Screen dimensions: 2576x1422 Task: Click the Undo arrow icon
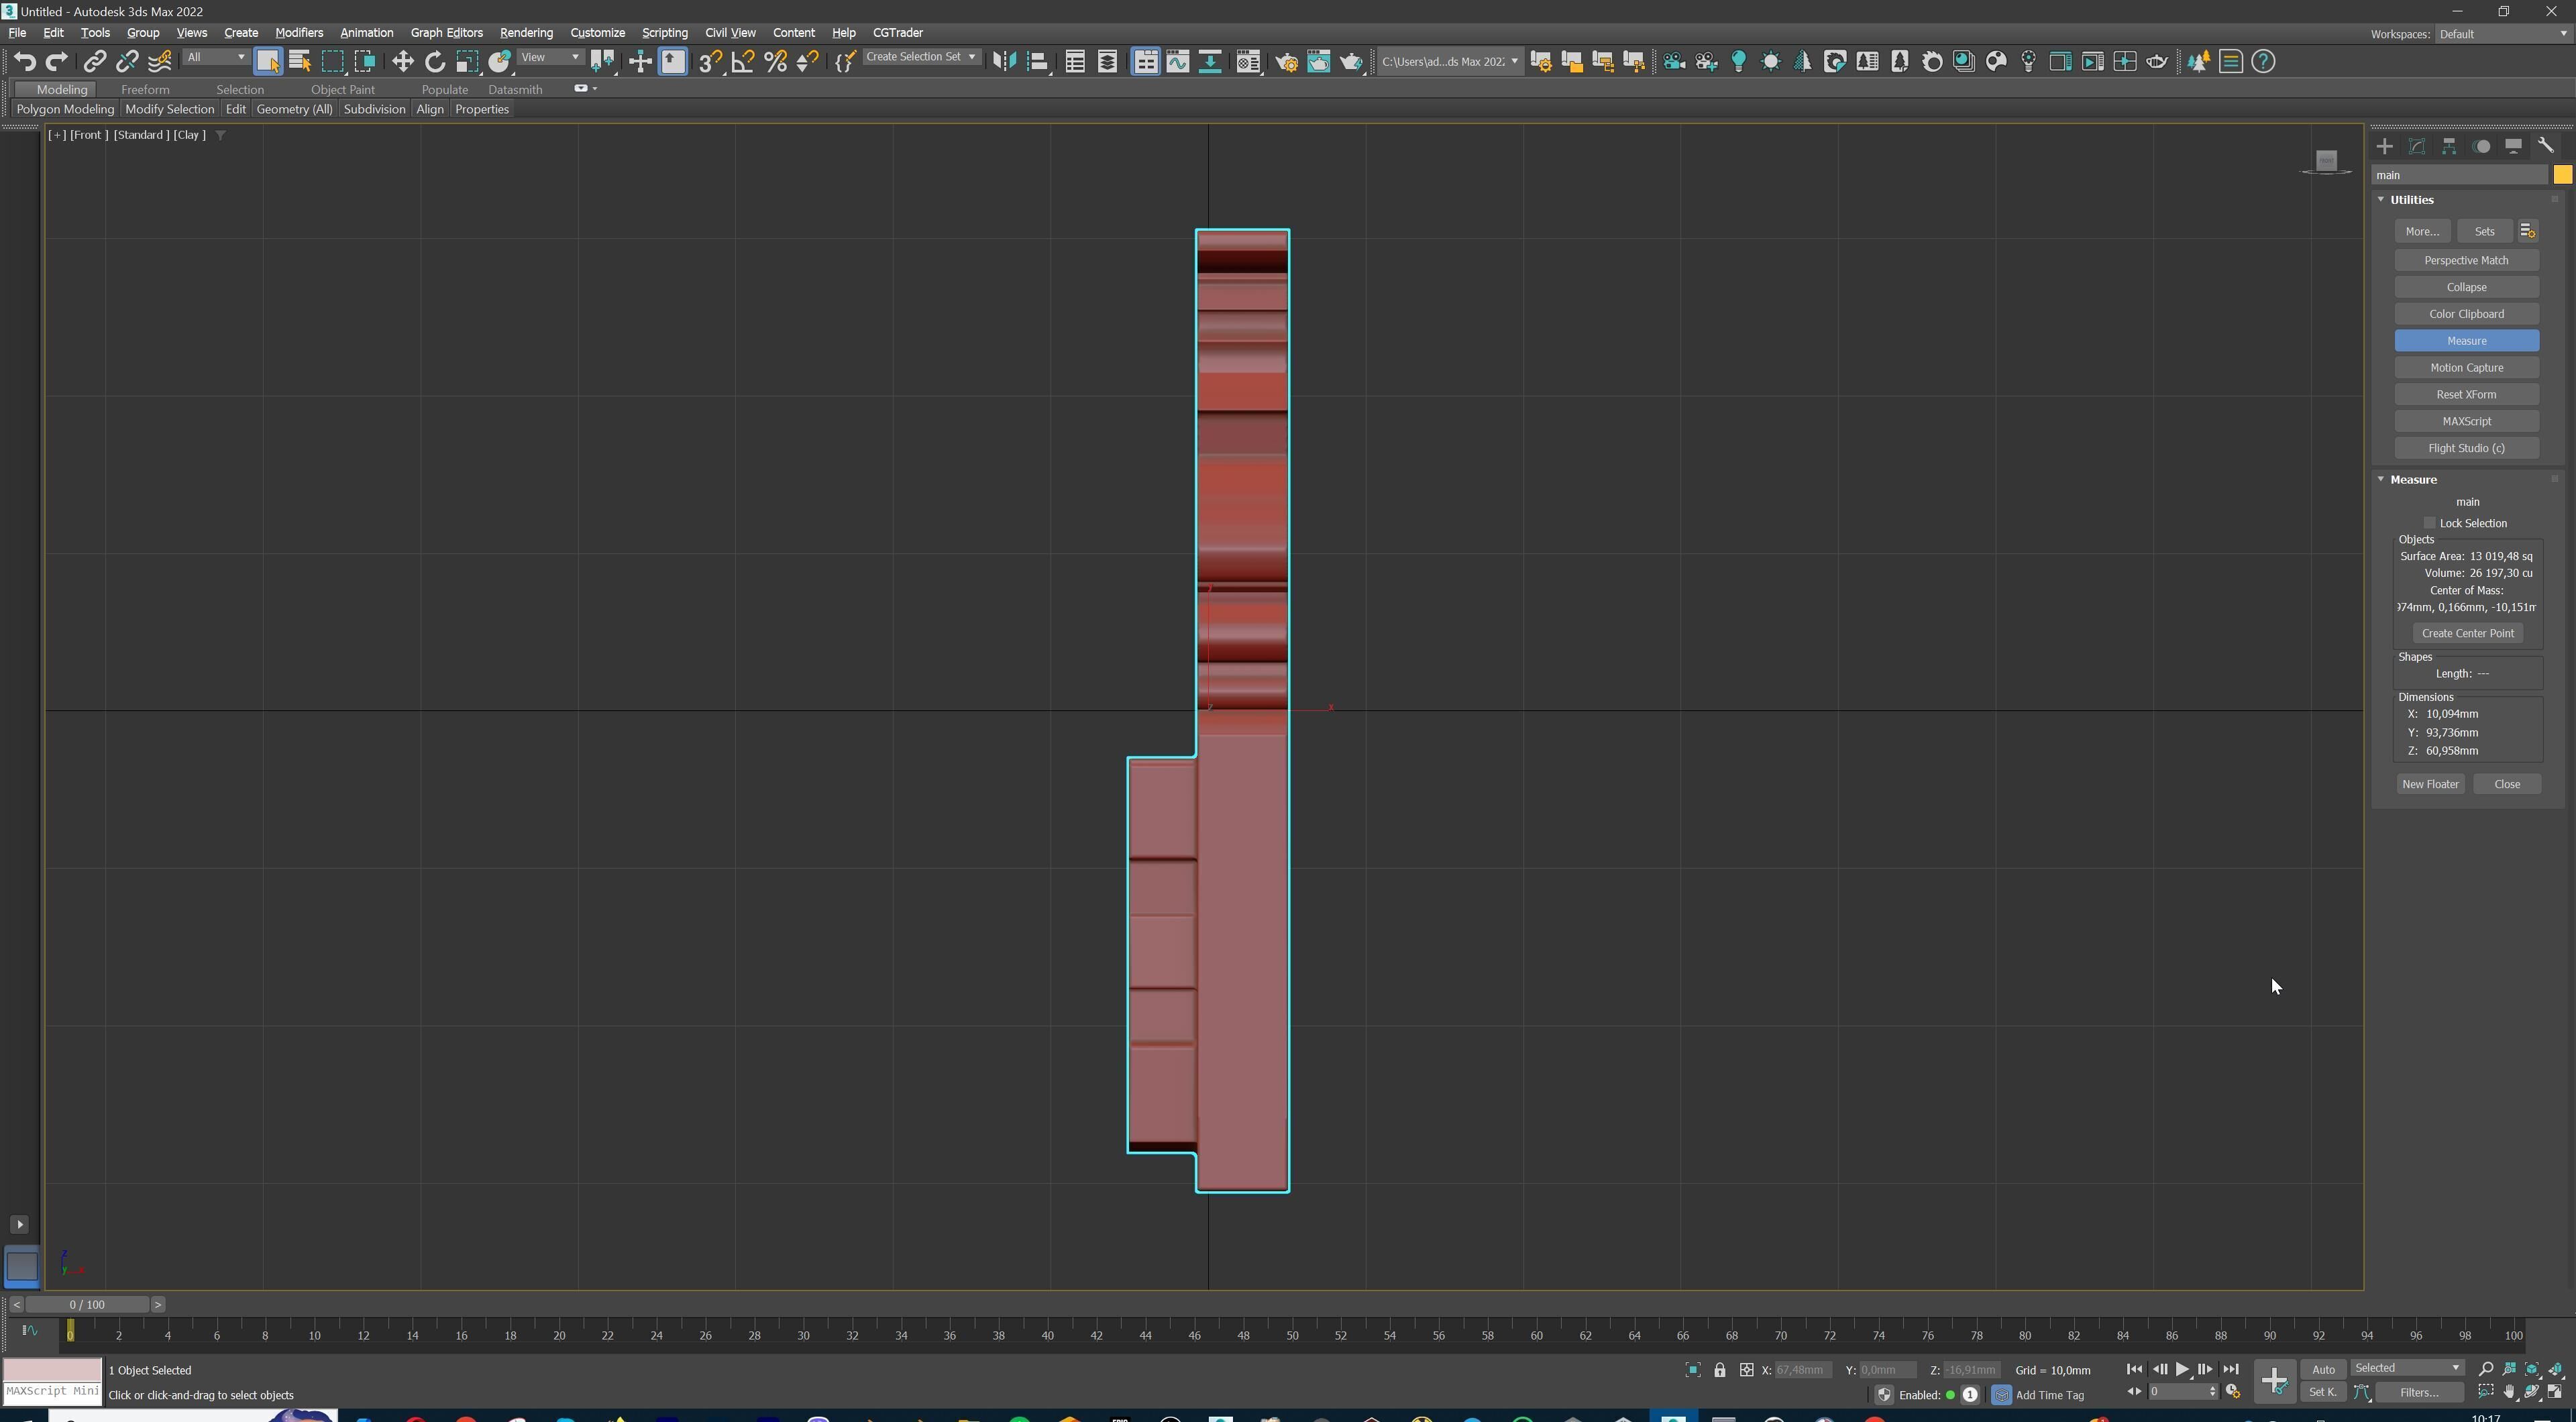click(x=24, y=62)
